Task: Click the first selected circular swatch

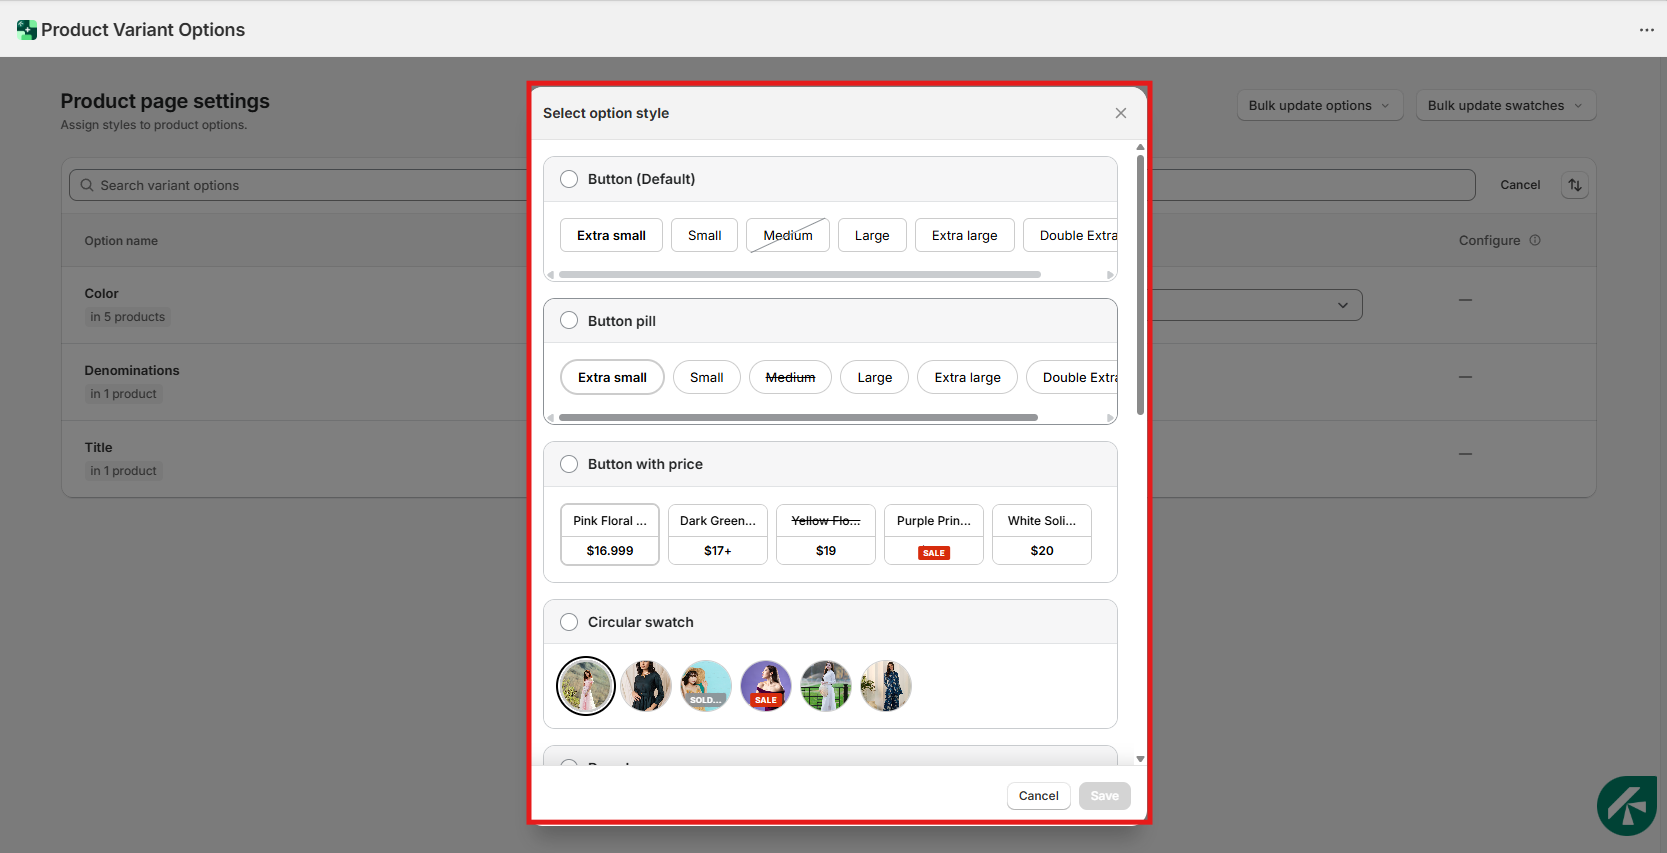Action: click(x=586, y=686)
